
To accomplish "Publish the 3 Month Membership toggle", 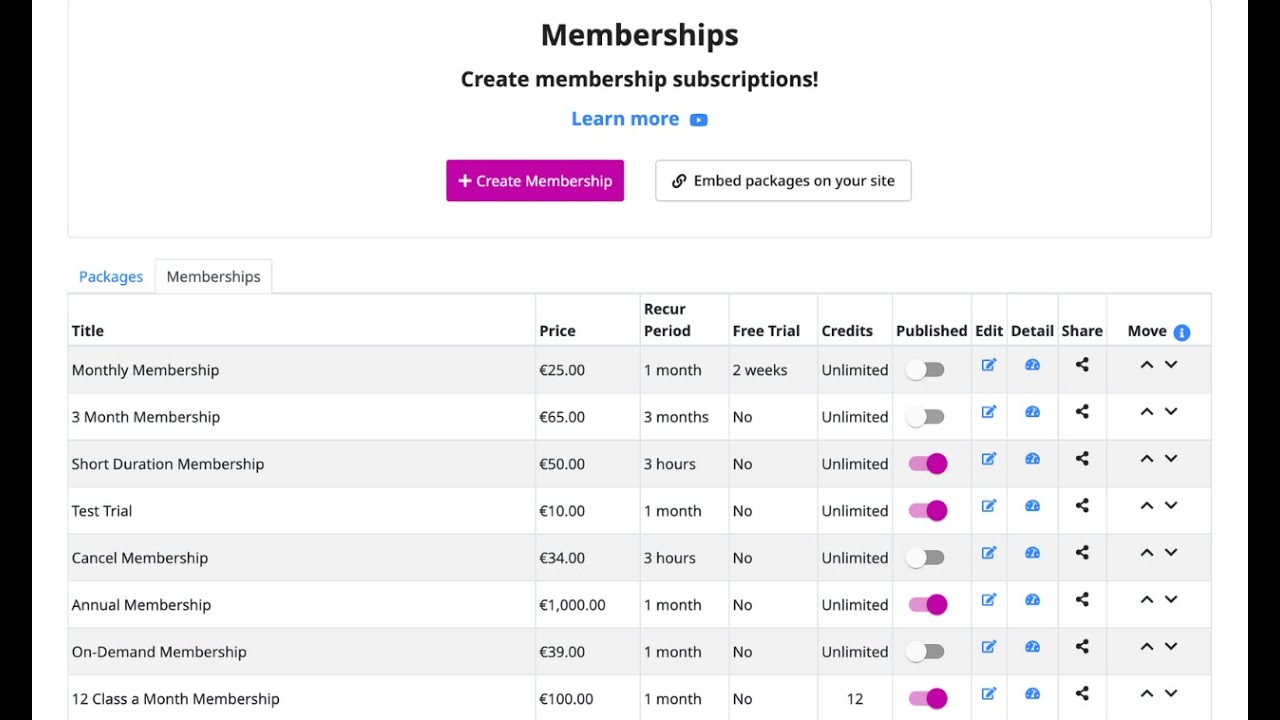I will pyautogui.click(x=925, y=417).
